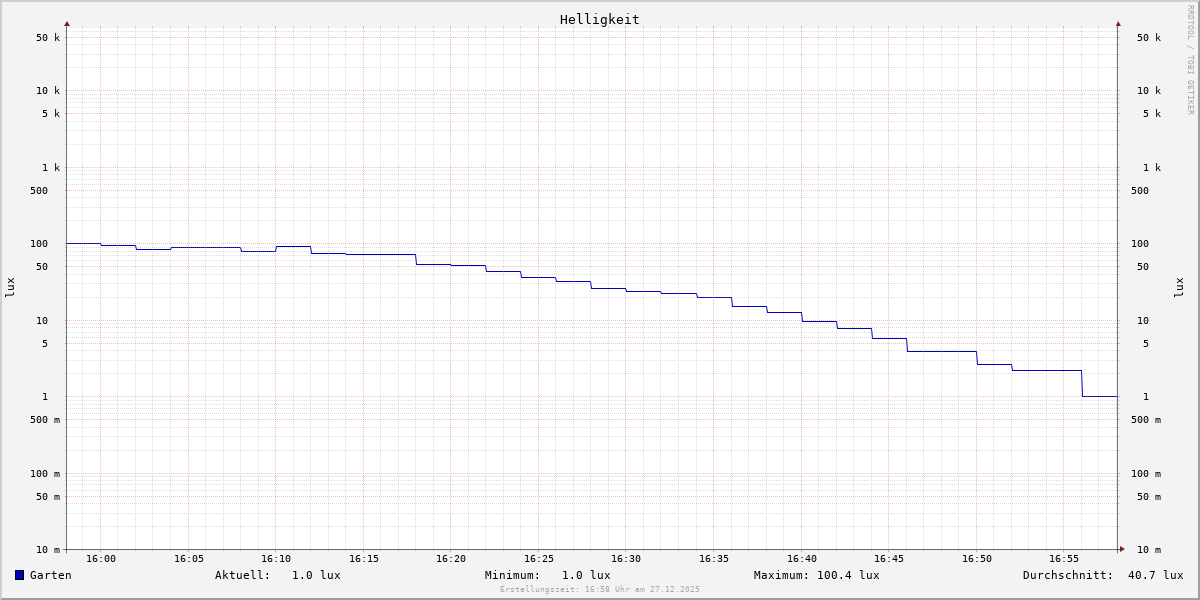Click the left vertical lux axis title
Viewport: 1200px width, 600px height.
coord(10,287)
